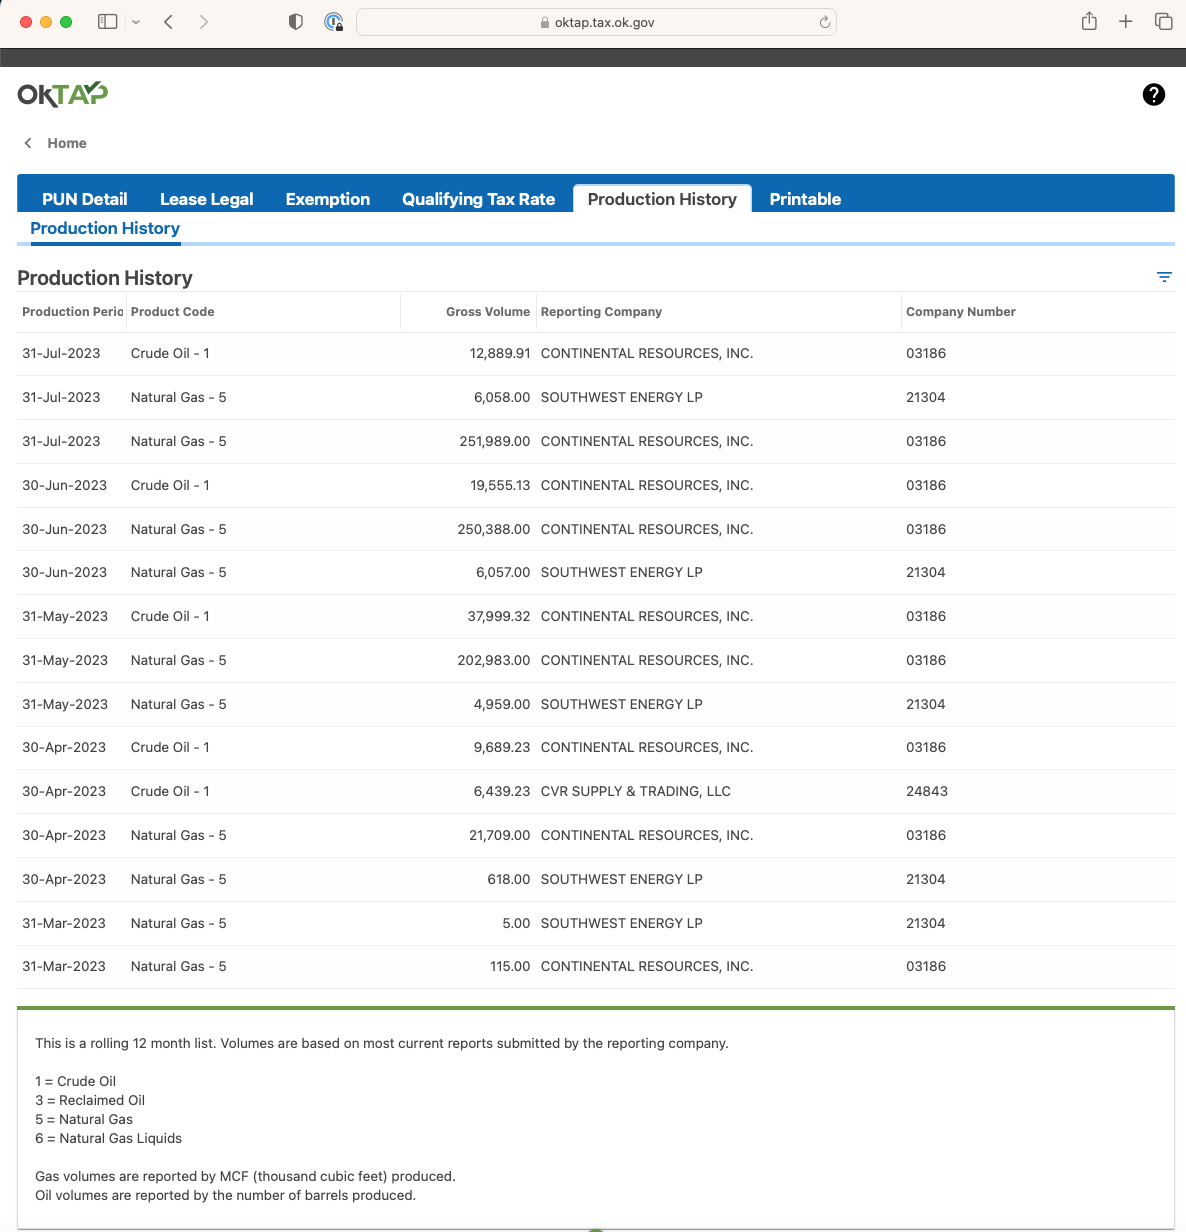Show tab overview icon
This screenshot has height=1232, width=1186.
(x=1164, y=21)
